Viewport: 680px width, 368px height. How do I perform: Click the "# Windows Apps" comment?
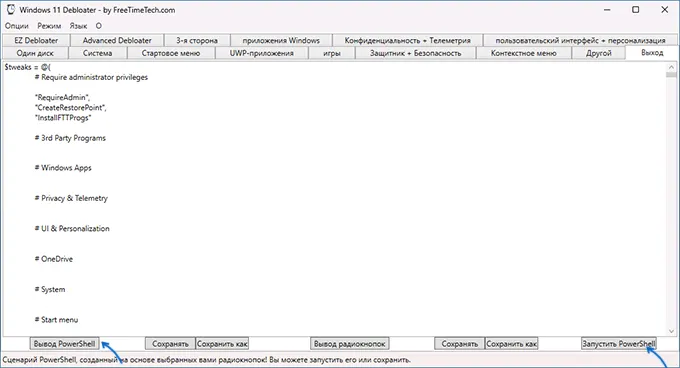coord(63,168)
